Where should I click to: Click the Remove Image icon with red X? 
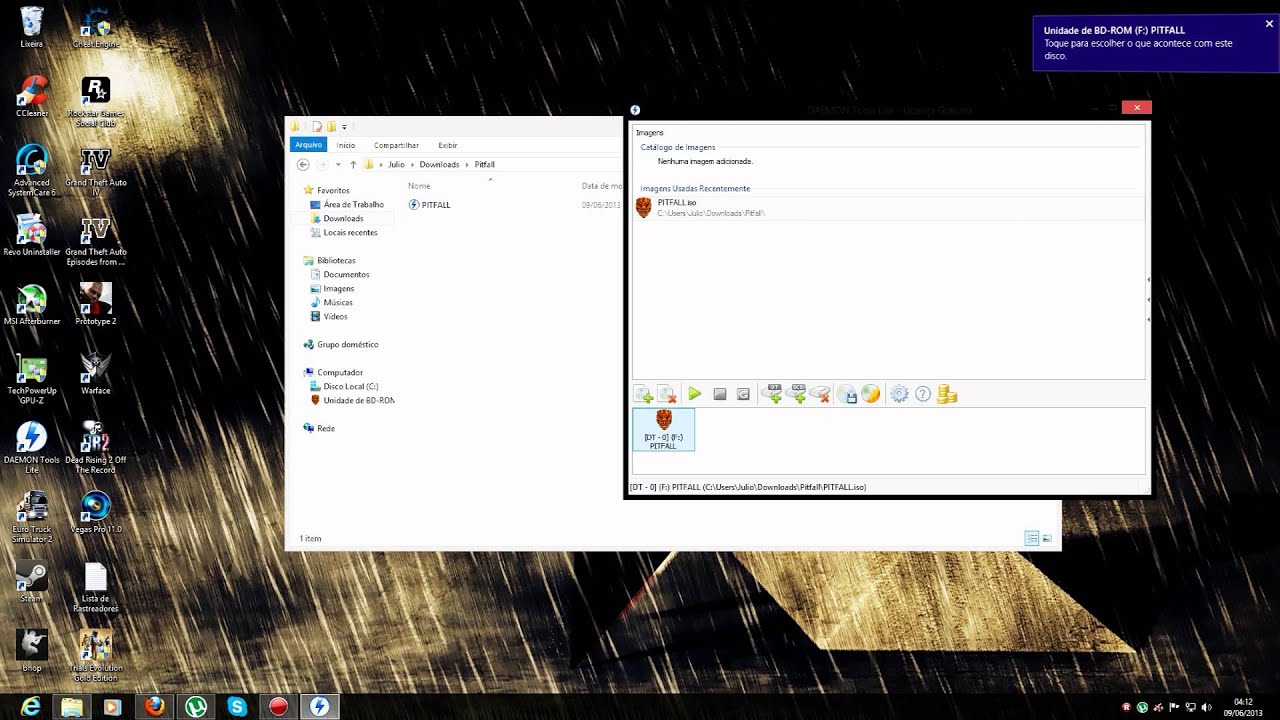point(667,394)
